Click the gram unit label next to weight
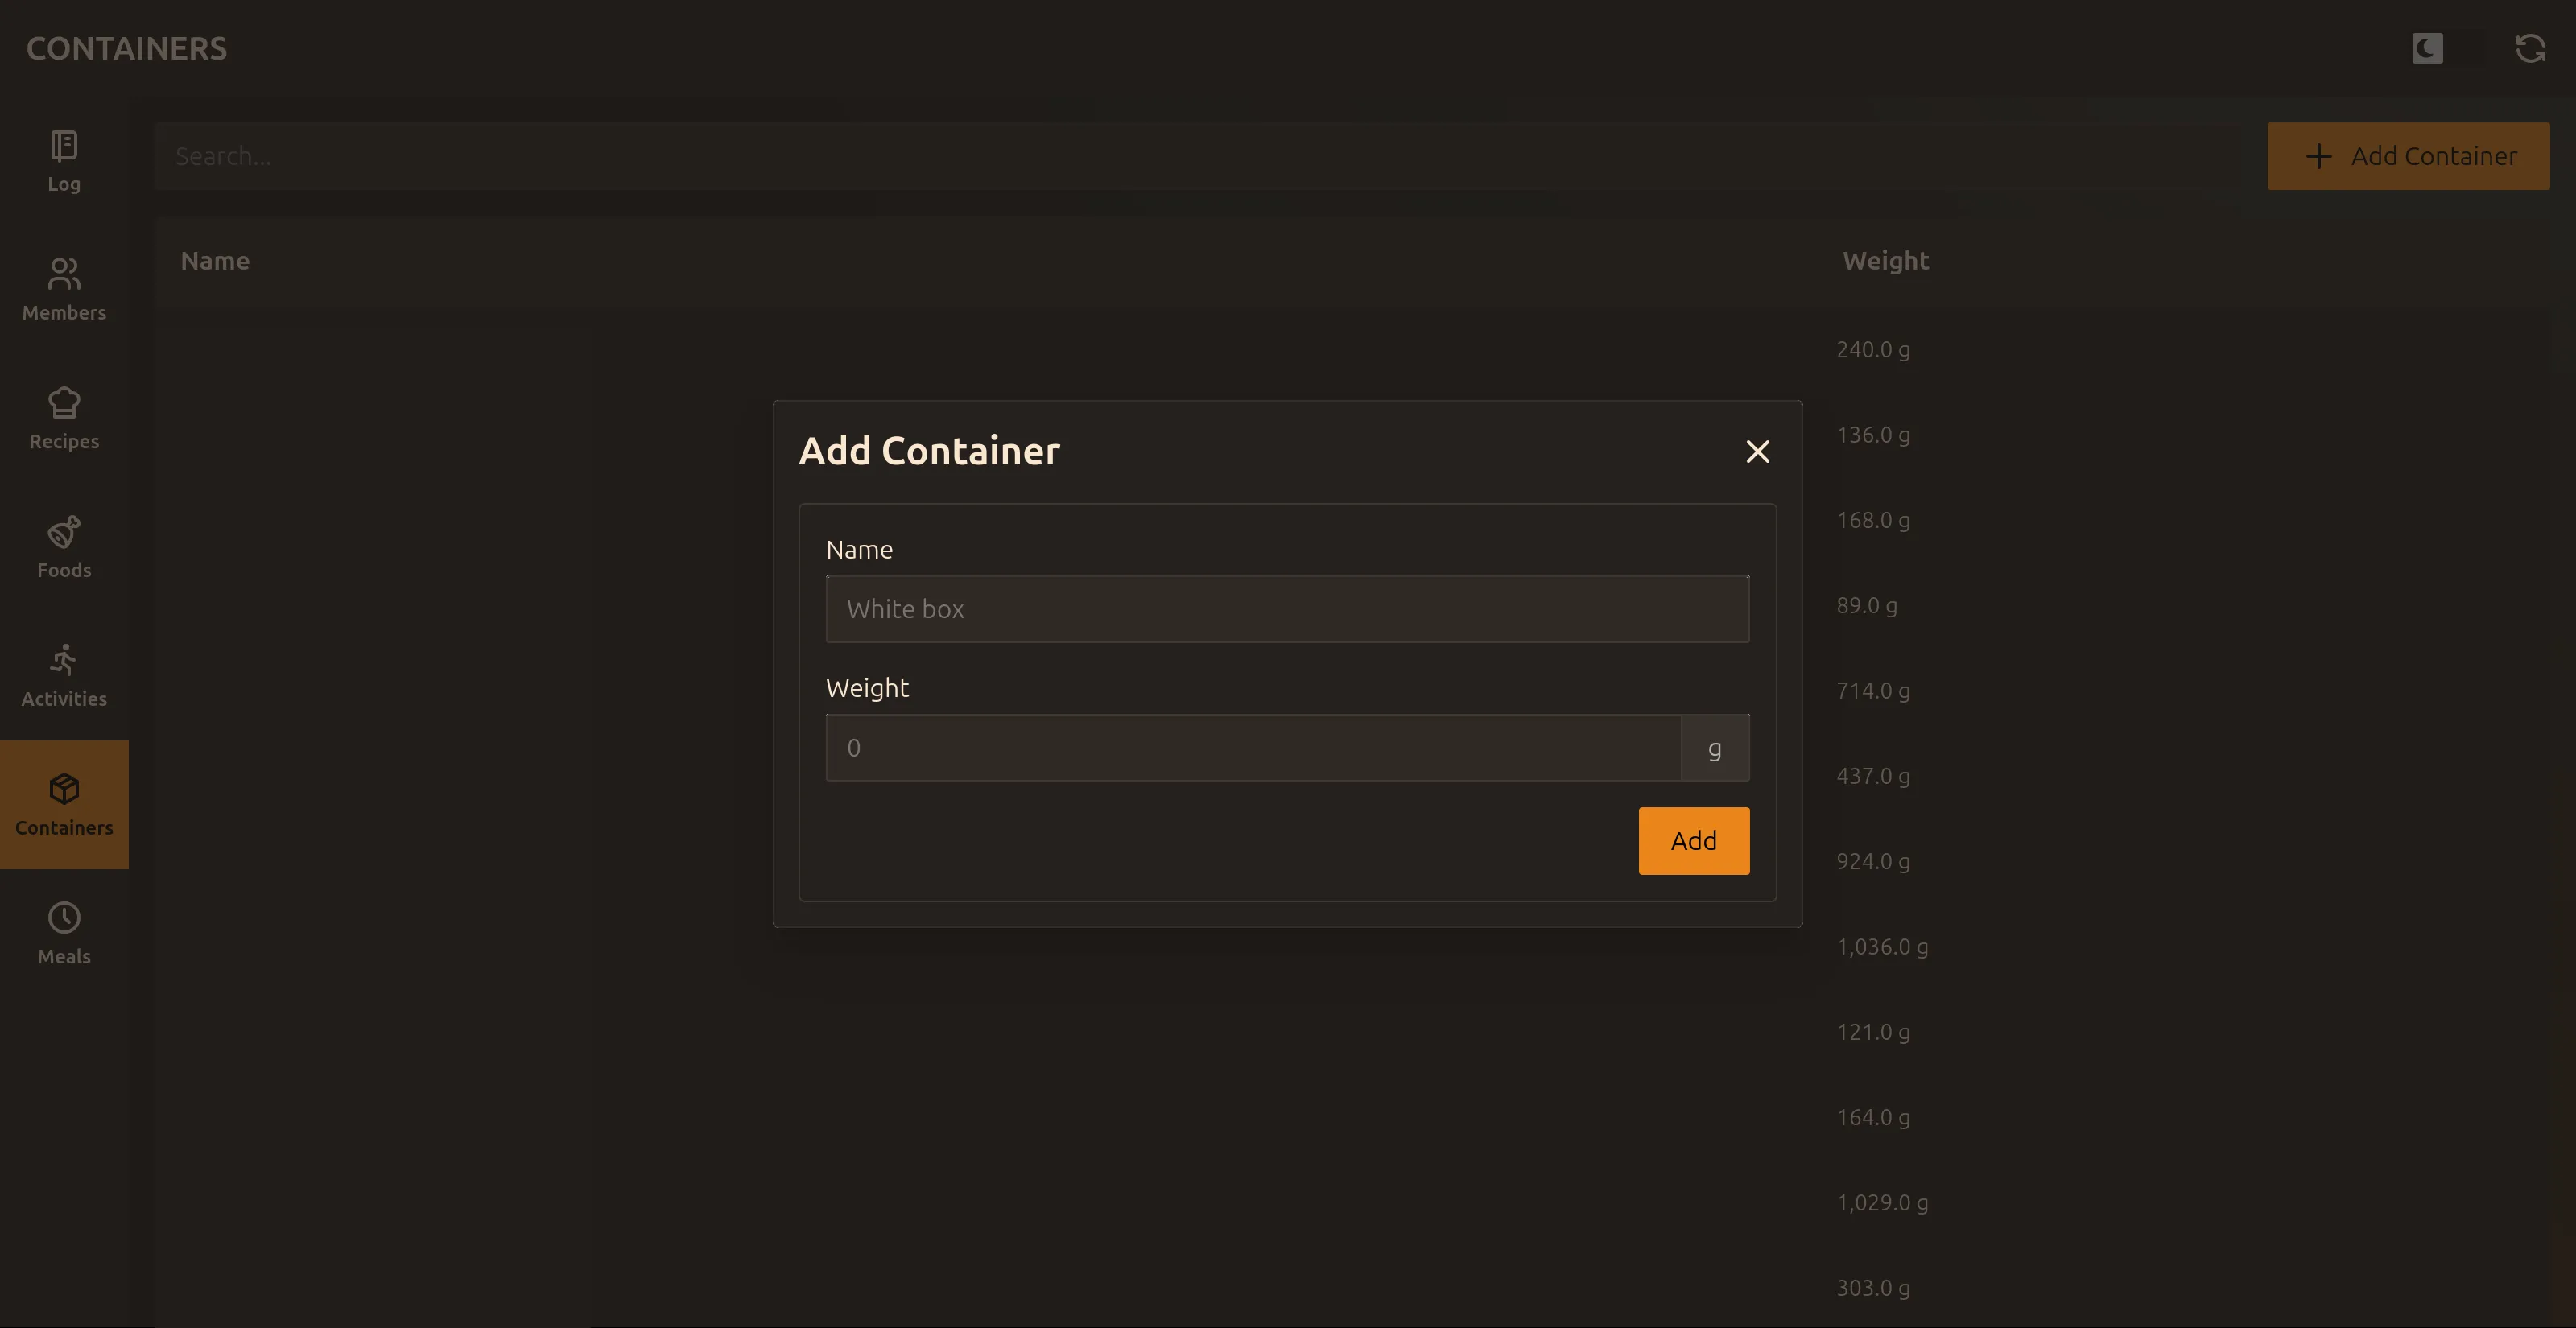The height and width of the screenshot is (1328, 2576). (1715, 747)
